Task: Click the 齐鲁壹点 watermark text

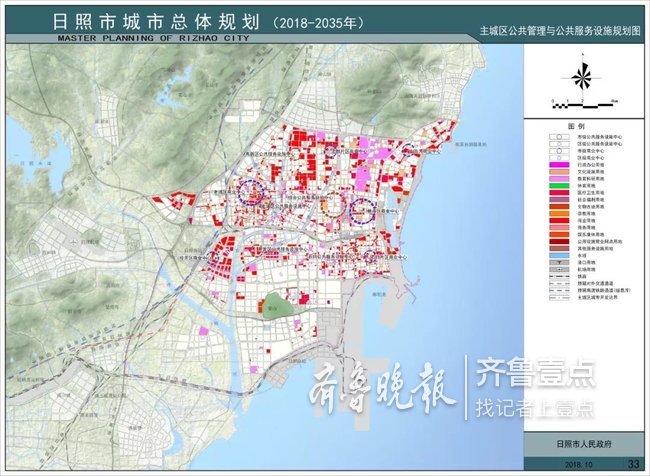Action: pyautogui.click(x=535, y=375)
